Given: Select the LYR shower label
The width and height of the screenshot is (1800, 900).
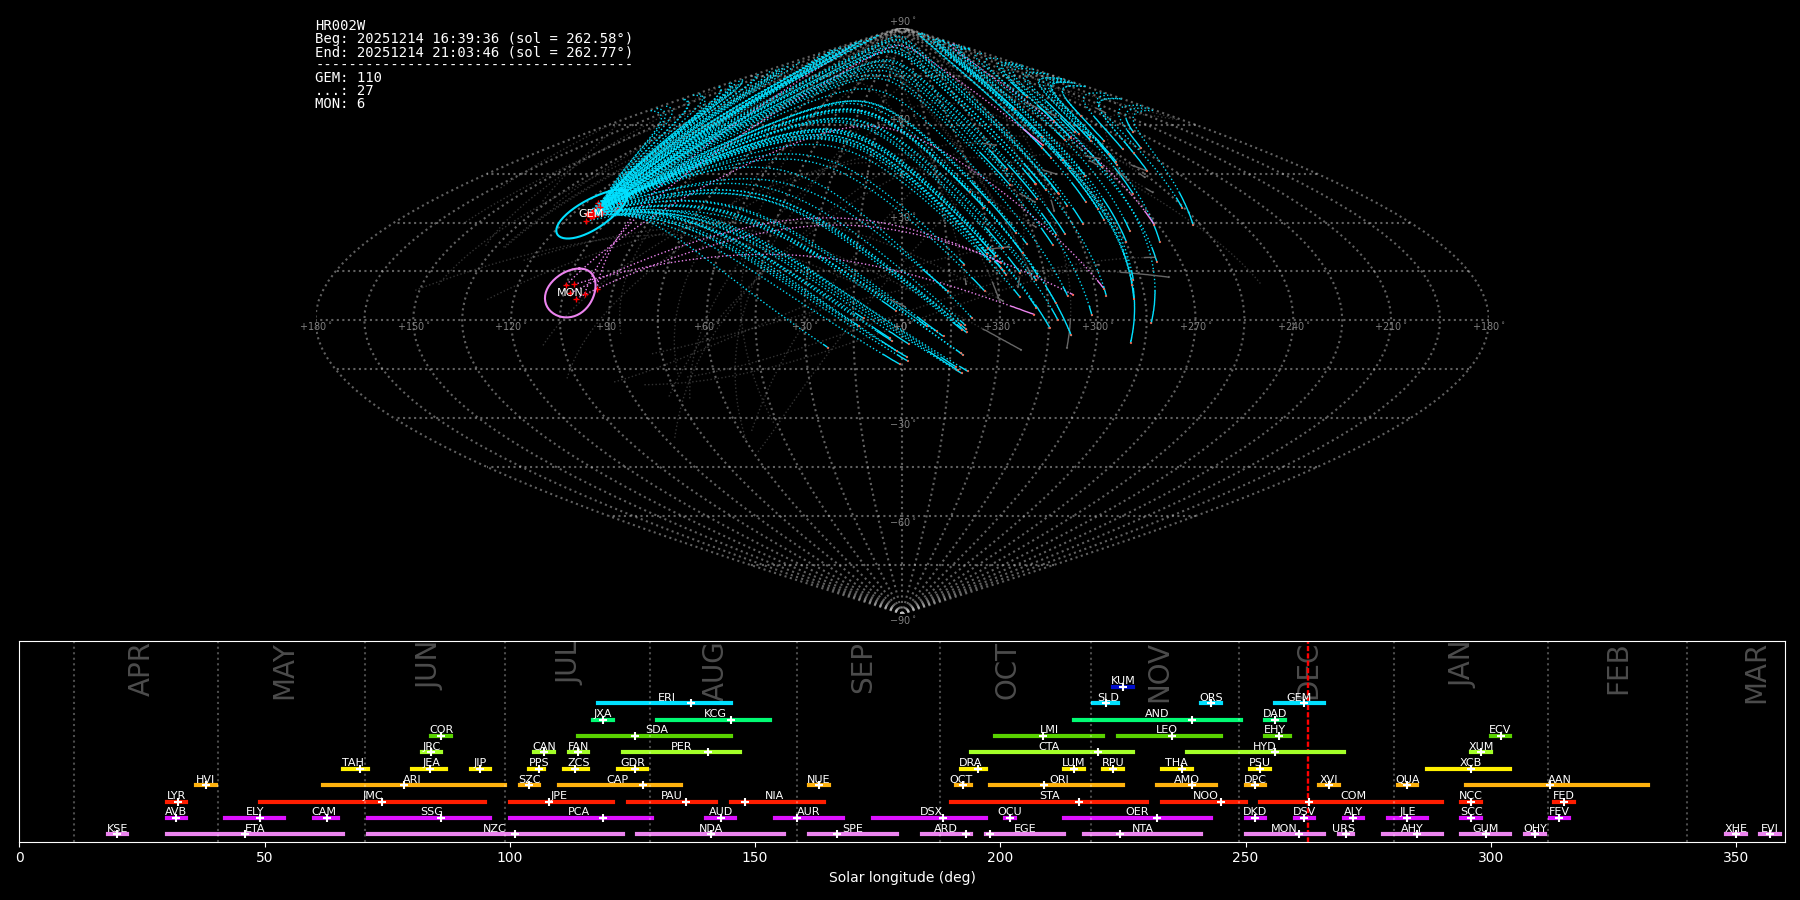Looking at the screenshot, I should click(x=176, y=796).
